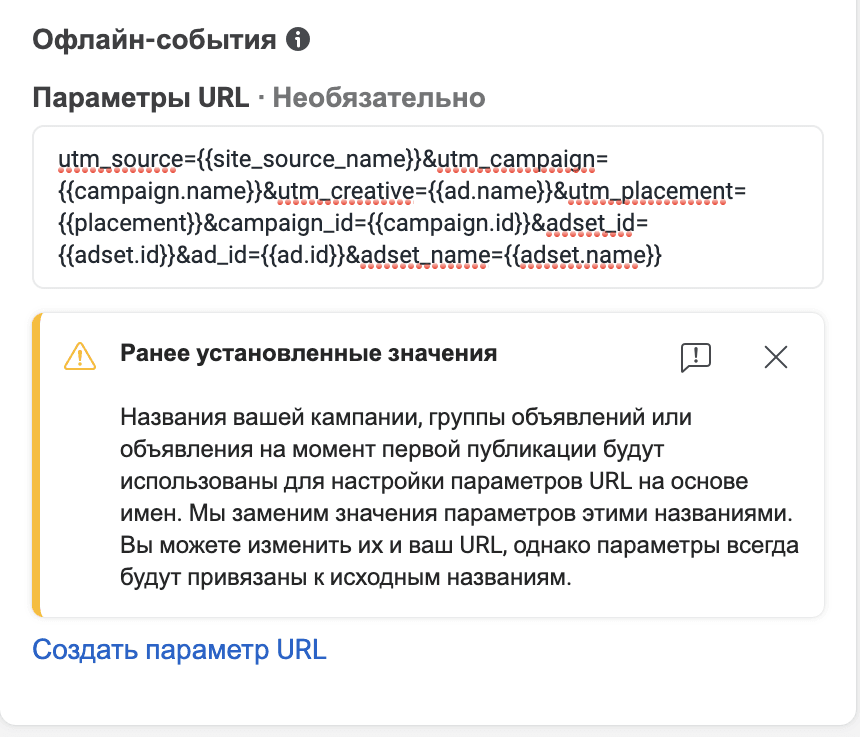Click the Офлайн-события section heading
The height and width of the screenshot is (737, 860).
(154, 40)
